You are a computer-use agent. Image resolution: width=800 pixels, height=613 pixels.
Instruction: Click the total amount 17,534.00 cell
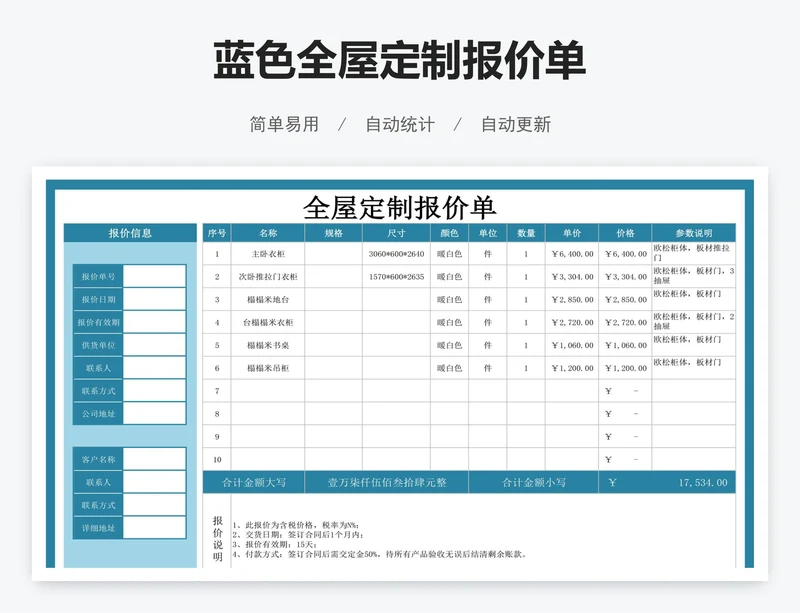click(x=667, y=482)
